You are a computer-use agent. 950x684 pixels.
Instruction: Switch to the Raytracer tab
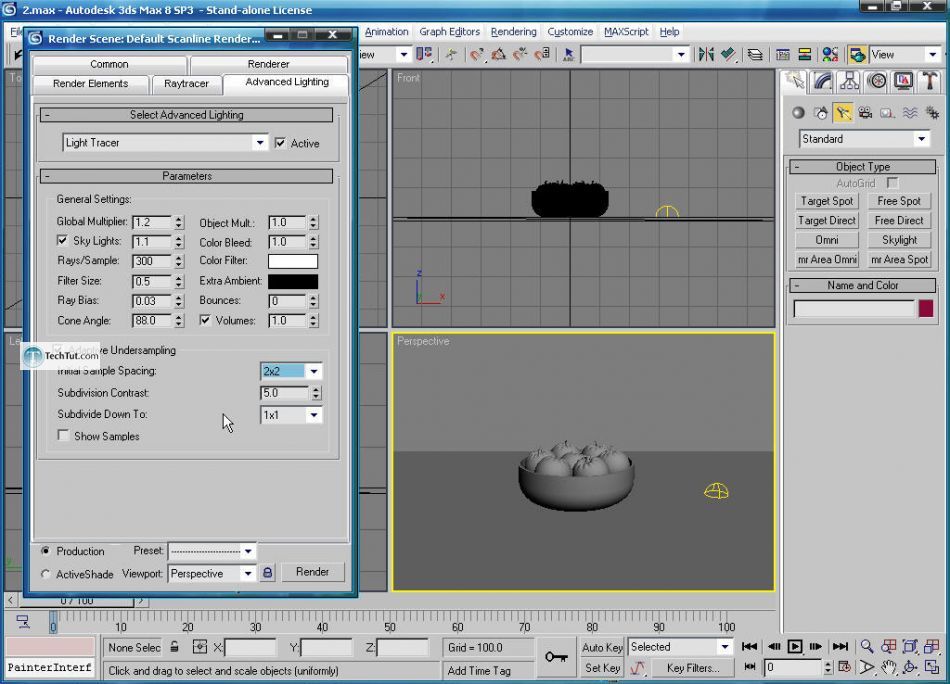(x=186, y=84)
